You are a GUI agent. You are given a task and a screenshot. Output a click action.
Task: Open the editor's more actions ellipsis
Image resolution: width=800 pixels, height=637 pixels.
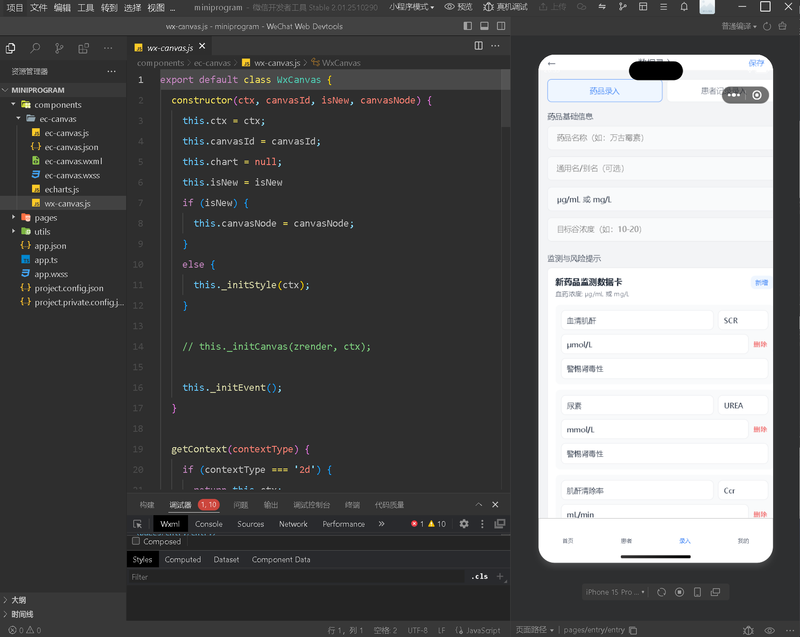click(x=495, y=46)
